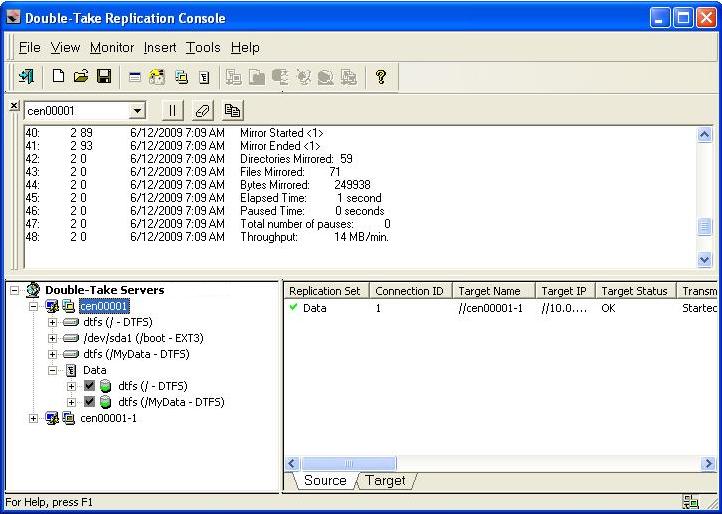The height and width of the screenshot is (514, 722).
Task: Click the Open folder toolbar icon
Action: 81,76
